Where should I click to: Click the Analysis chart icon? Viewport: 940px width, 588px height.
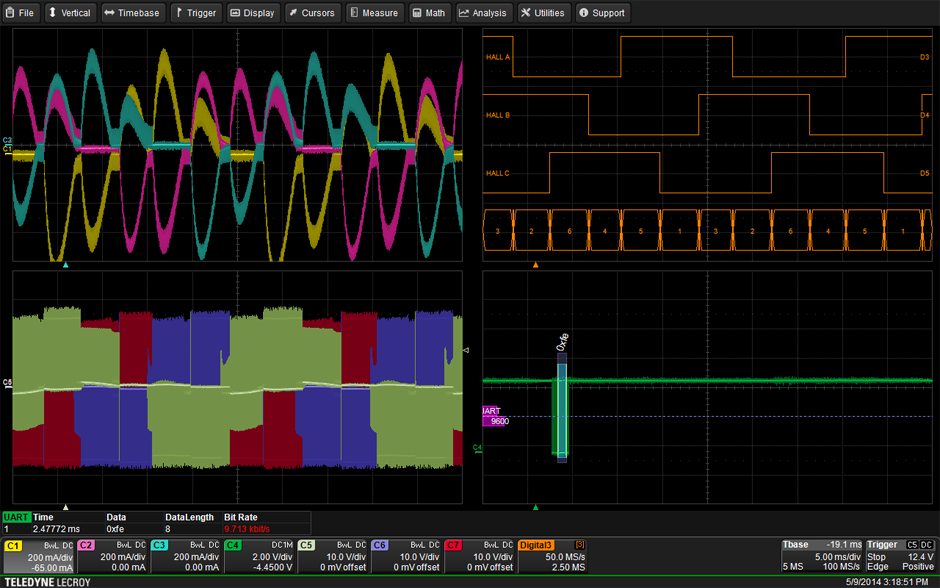pyautogui.click(x=464, y=13)
